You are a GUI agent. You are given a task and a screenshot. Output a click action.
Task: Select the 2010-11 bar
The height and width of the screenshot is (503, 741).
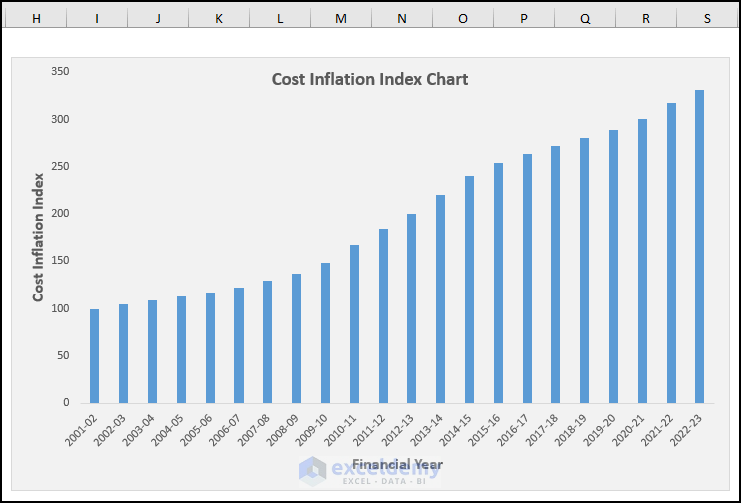tap(354, 324)
